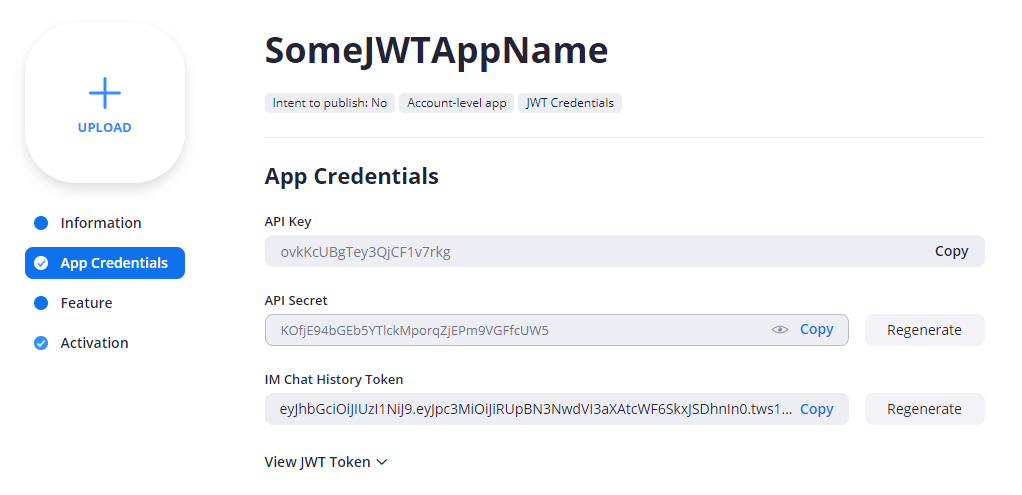Click the IM Chat History Token label
Image resolution: width=1022 pixels, height=495 pixels.
pos(334,380)
